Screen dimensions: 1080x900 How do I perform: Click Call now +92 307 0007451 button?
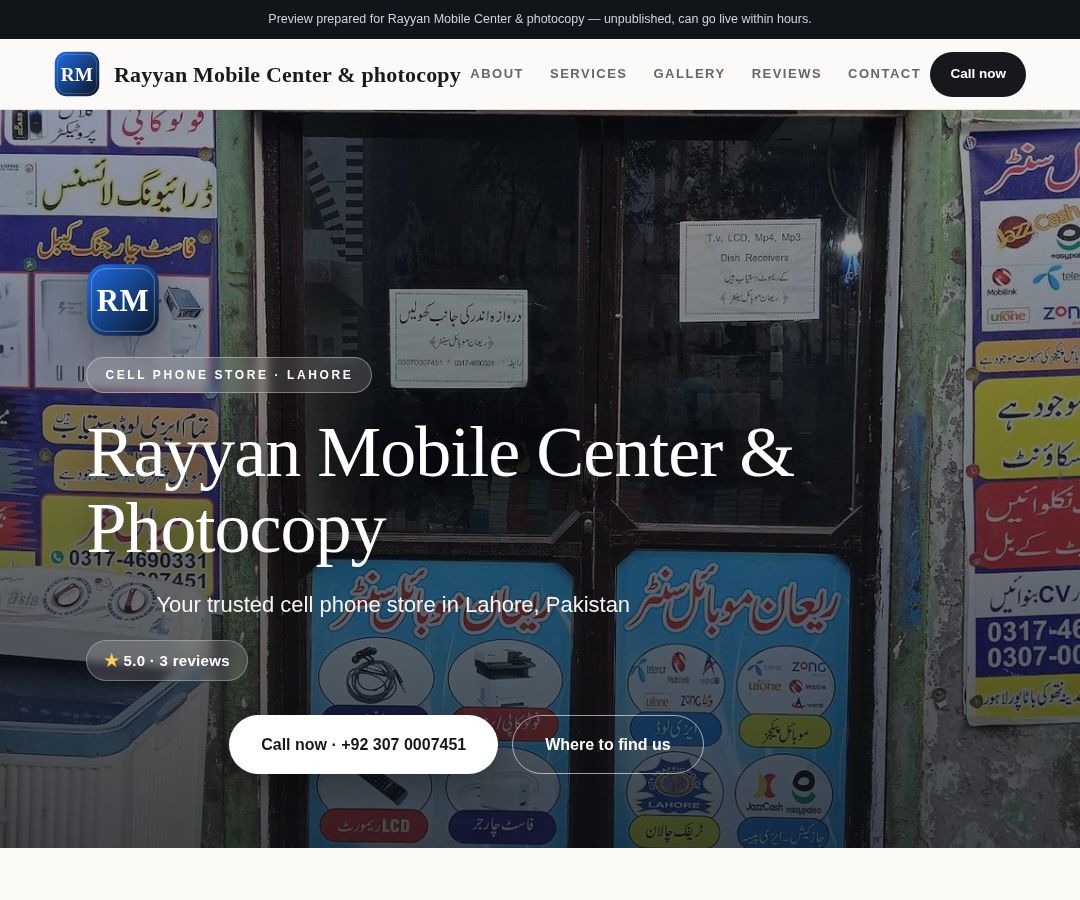(363, 744)
